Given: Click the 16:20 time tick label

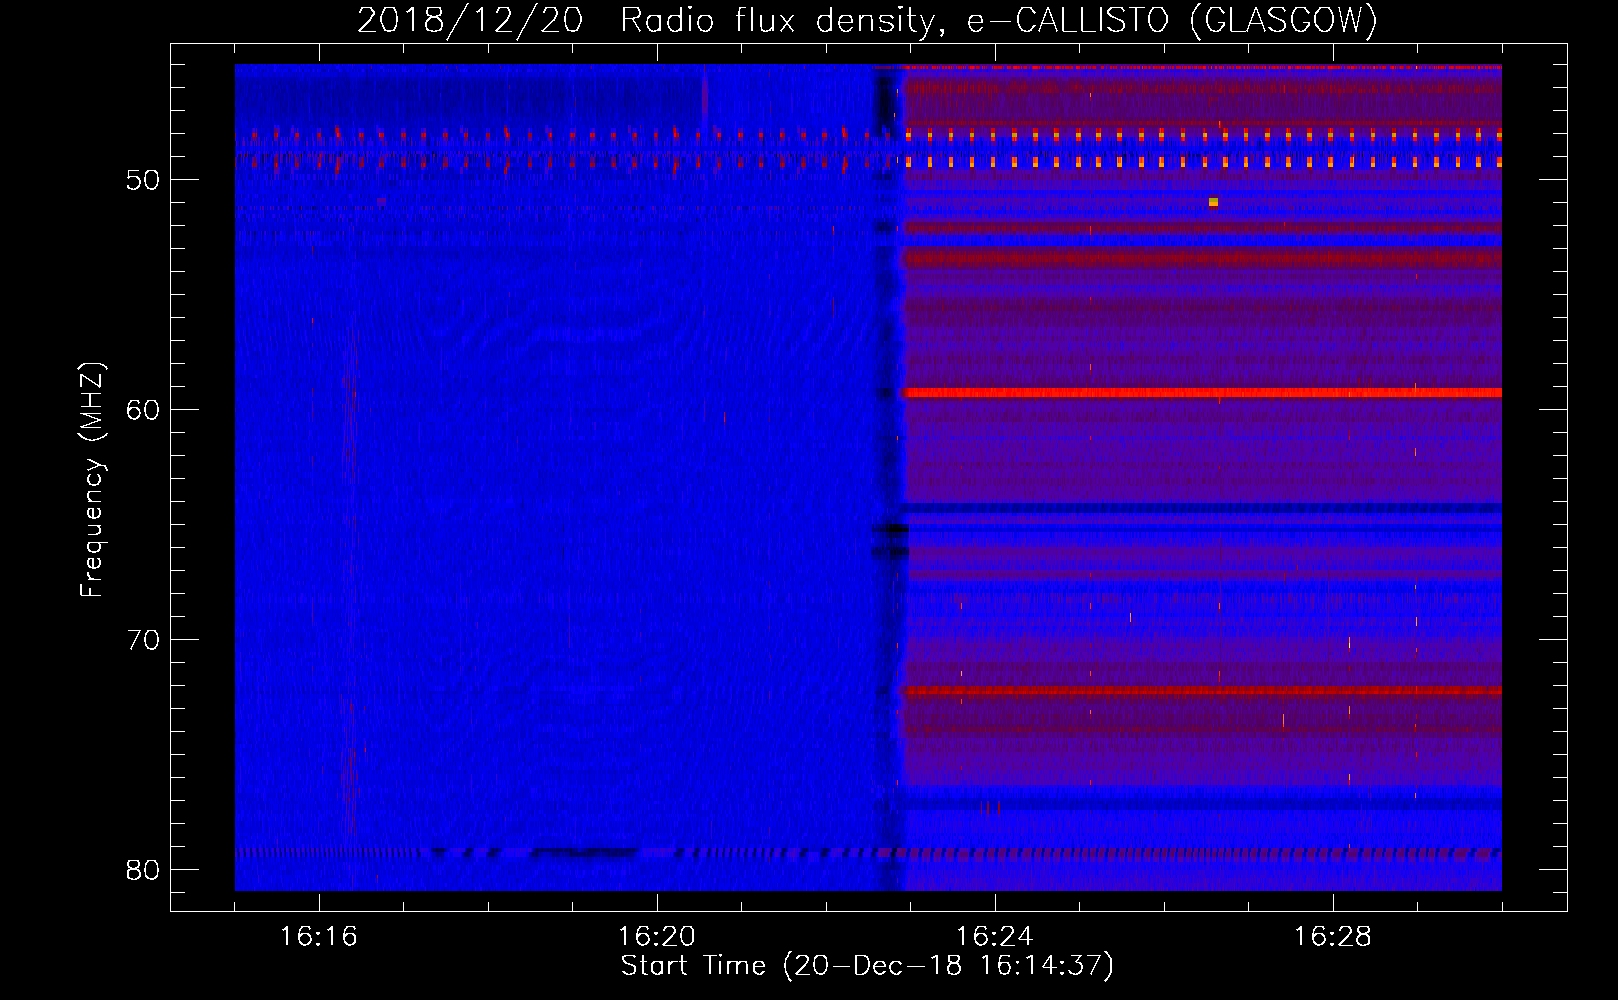Looking at the screenshot, I should point(657,937).
